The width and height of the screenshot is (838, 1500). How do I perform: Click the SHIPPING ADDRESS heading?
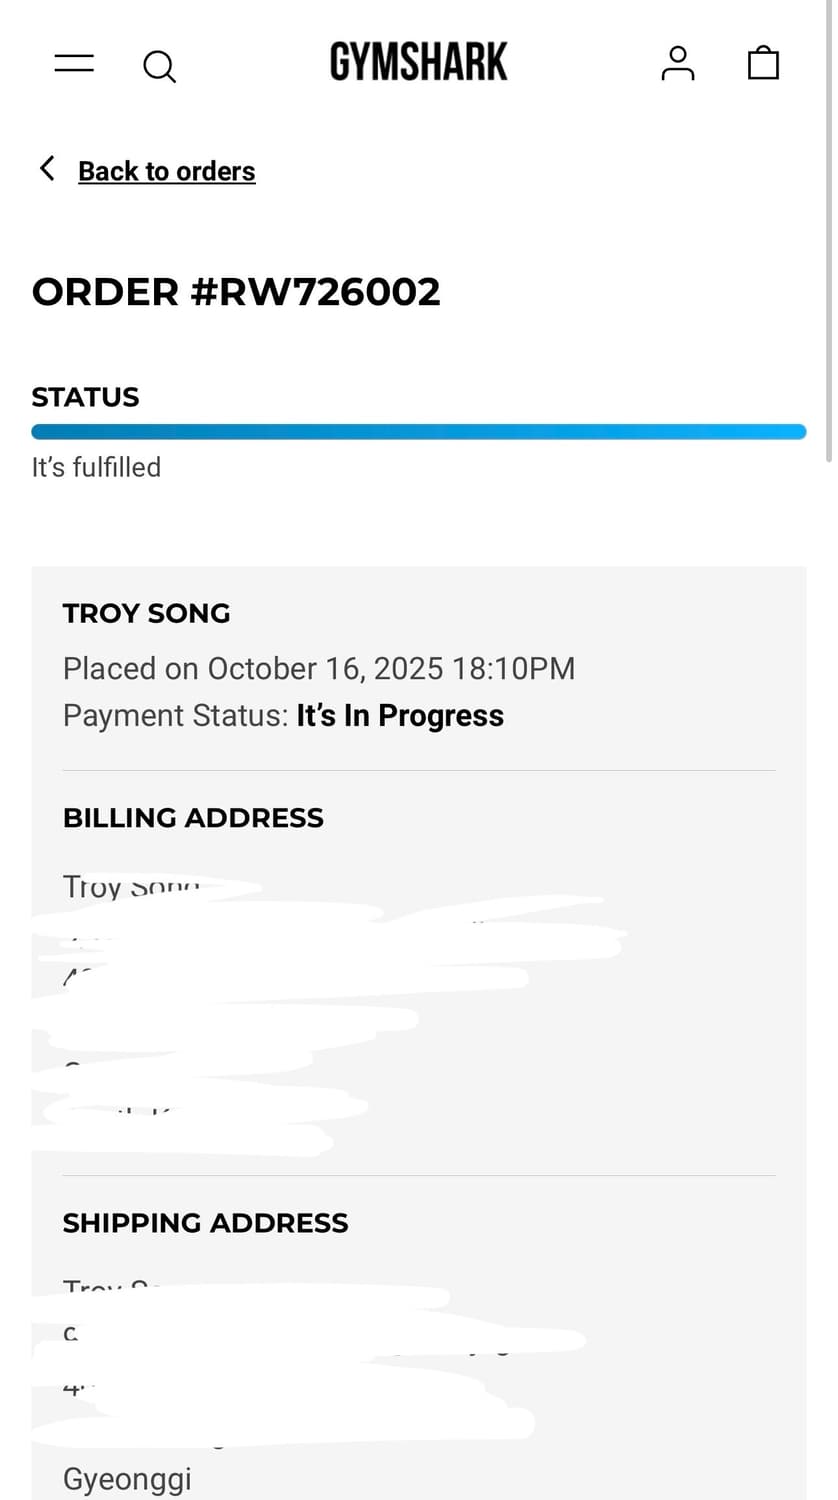[x=205, y=1223]
